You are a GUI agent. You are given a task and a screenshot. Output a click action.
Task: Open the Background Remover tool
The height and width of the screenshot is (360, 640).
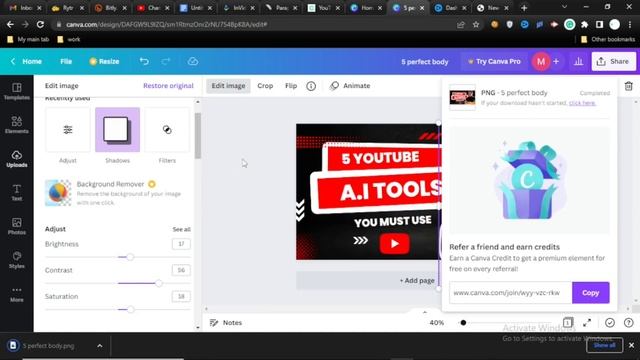[118, 193]
